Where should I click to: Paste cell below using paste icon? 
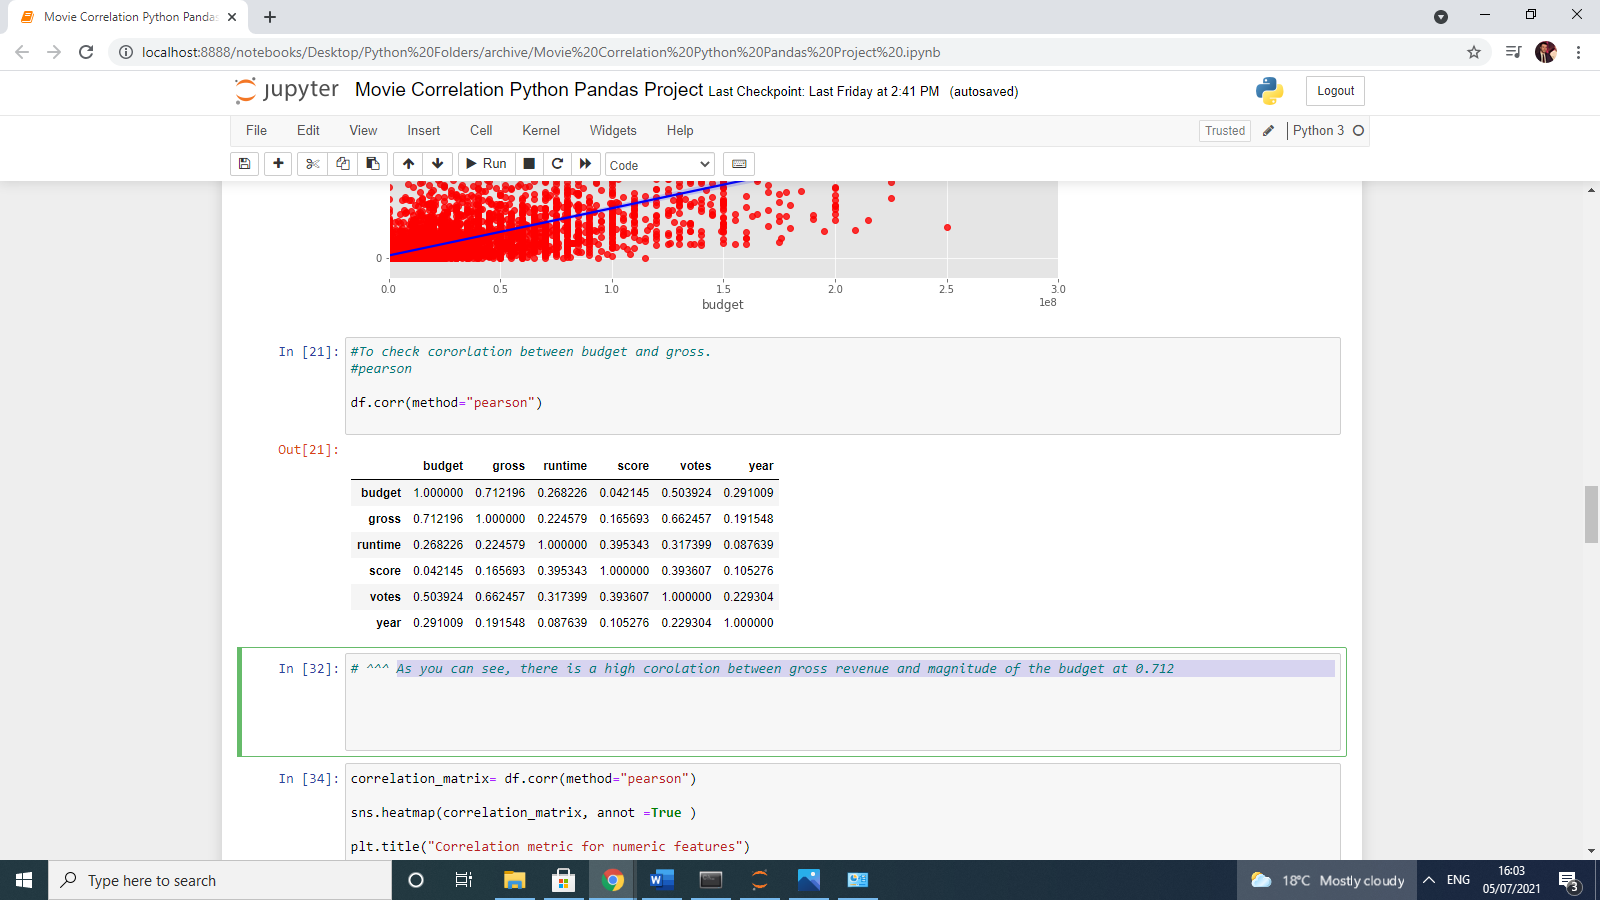pyautogui.click(x=373, y=163)
